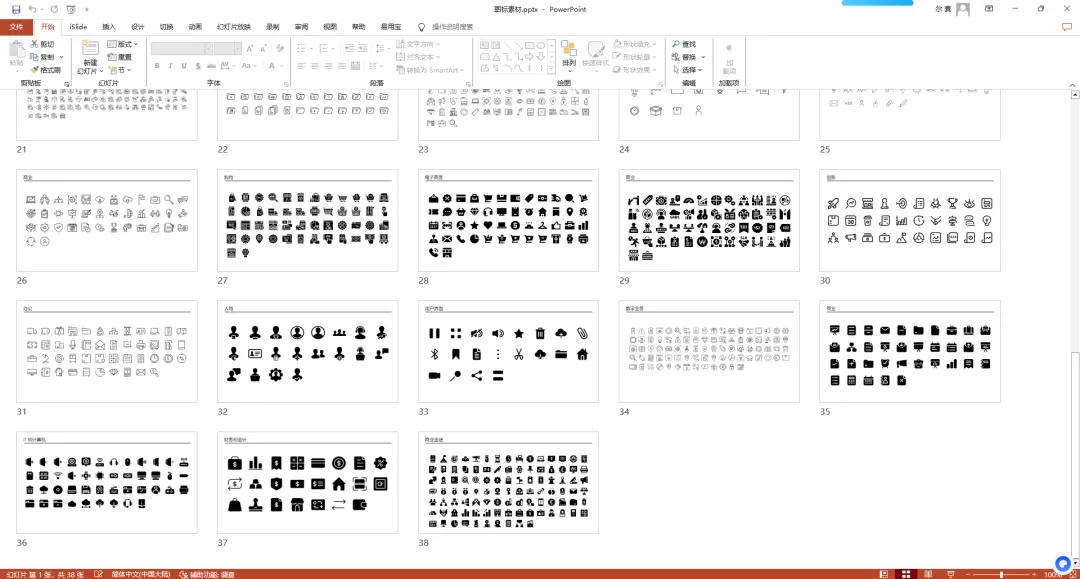
Task: Select slide 37 finance icons thumbnail
Action: 307,483
